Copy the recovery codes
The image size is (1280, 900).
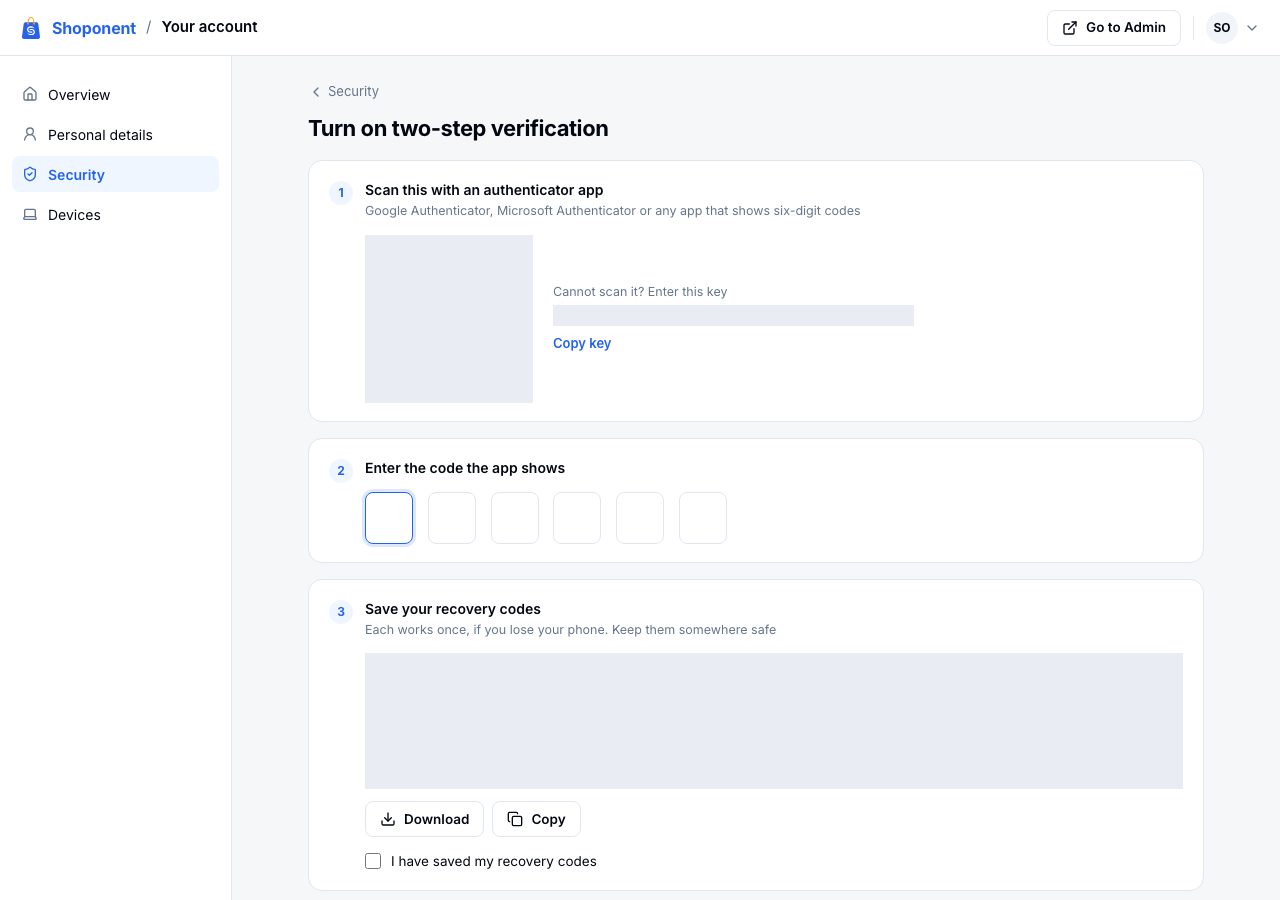pos(536,819)
